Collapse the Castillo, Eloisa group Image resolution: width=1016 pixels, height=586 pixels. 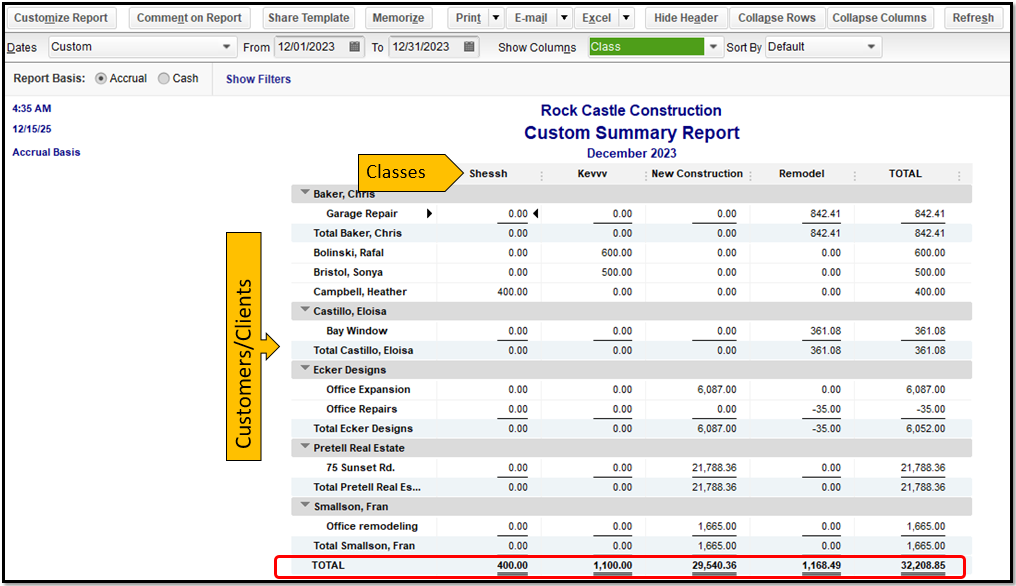[x=303, y=312]
